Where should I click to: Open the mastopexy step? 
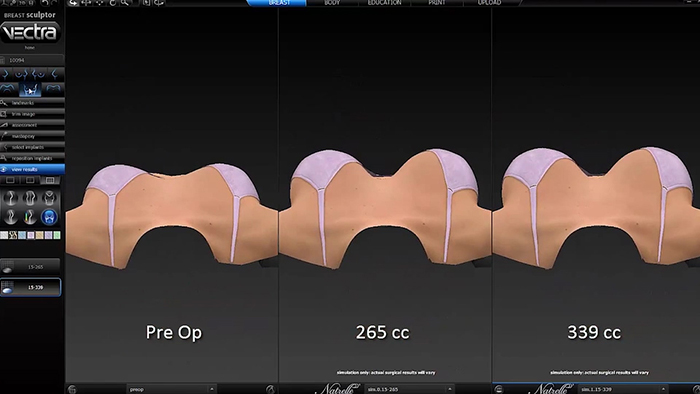tap(32, 136)
